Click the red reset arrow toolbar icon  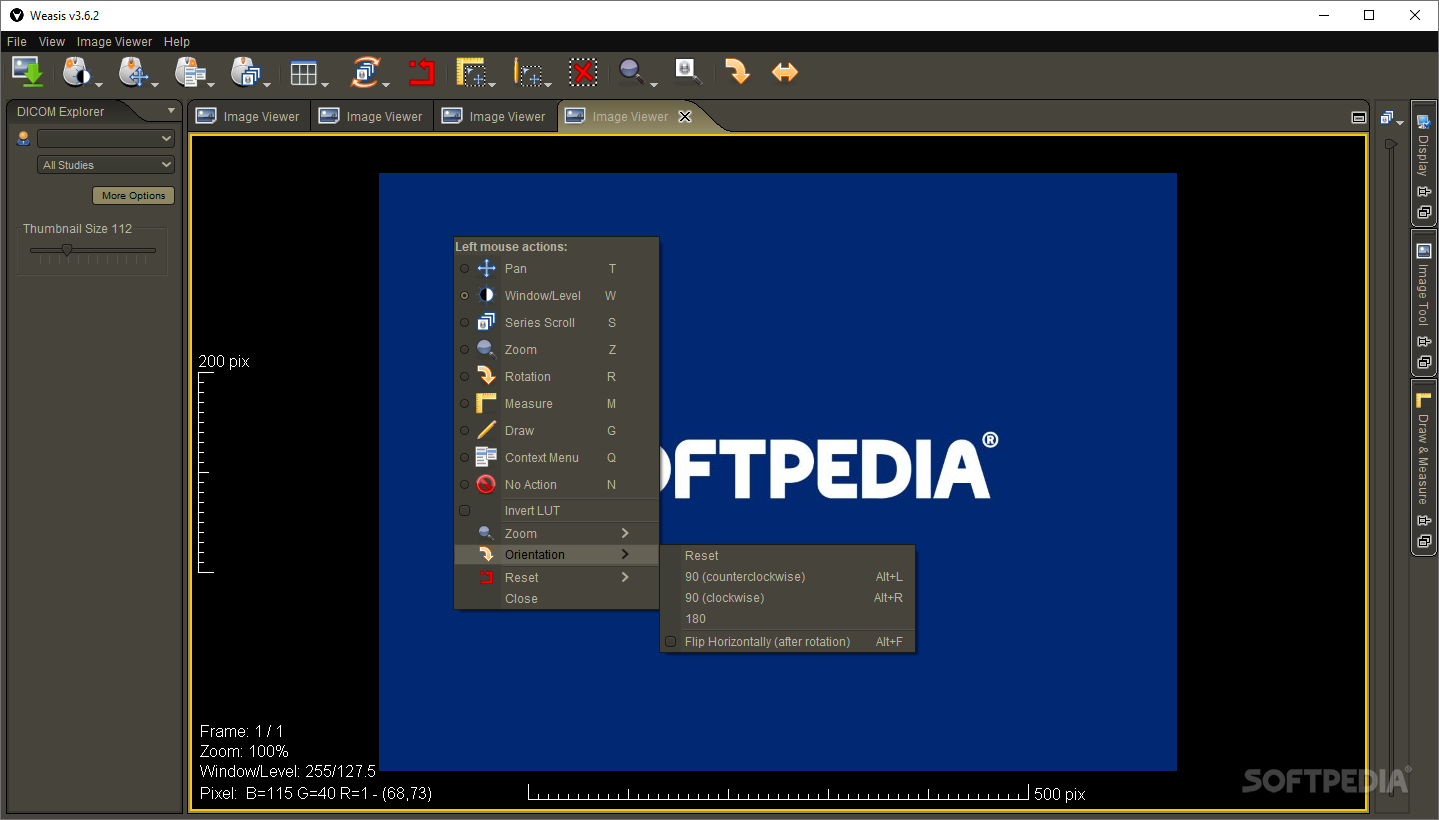(421, 72)
